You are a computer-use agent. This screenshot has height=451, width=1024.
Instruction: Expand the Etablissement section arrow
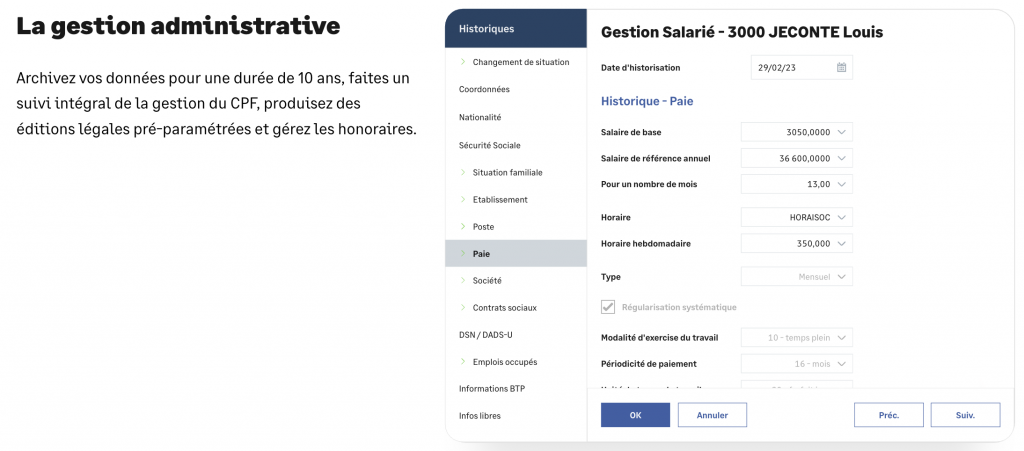(x=463, y=199)
